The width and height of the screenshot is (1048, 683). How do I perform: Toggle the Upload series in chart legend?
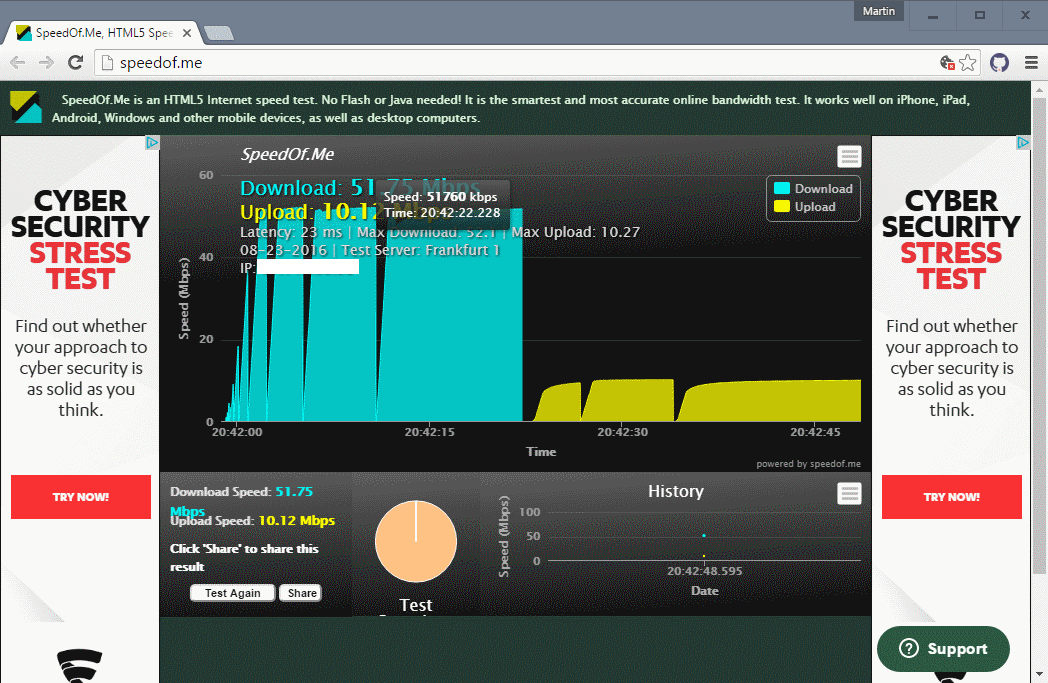(x=805, y=207)
